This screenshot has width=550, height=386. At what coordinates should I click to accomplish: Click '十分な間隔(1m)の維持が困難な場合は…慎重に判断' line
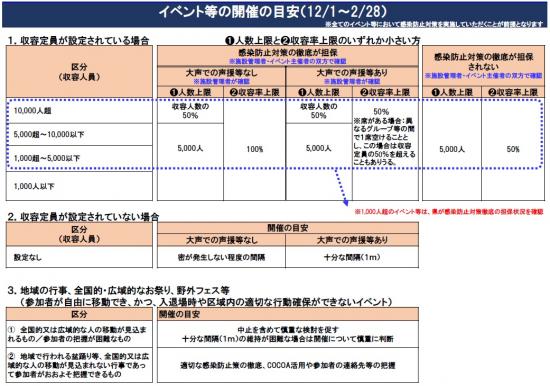point(288,339)
